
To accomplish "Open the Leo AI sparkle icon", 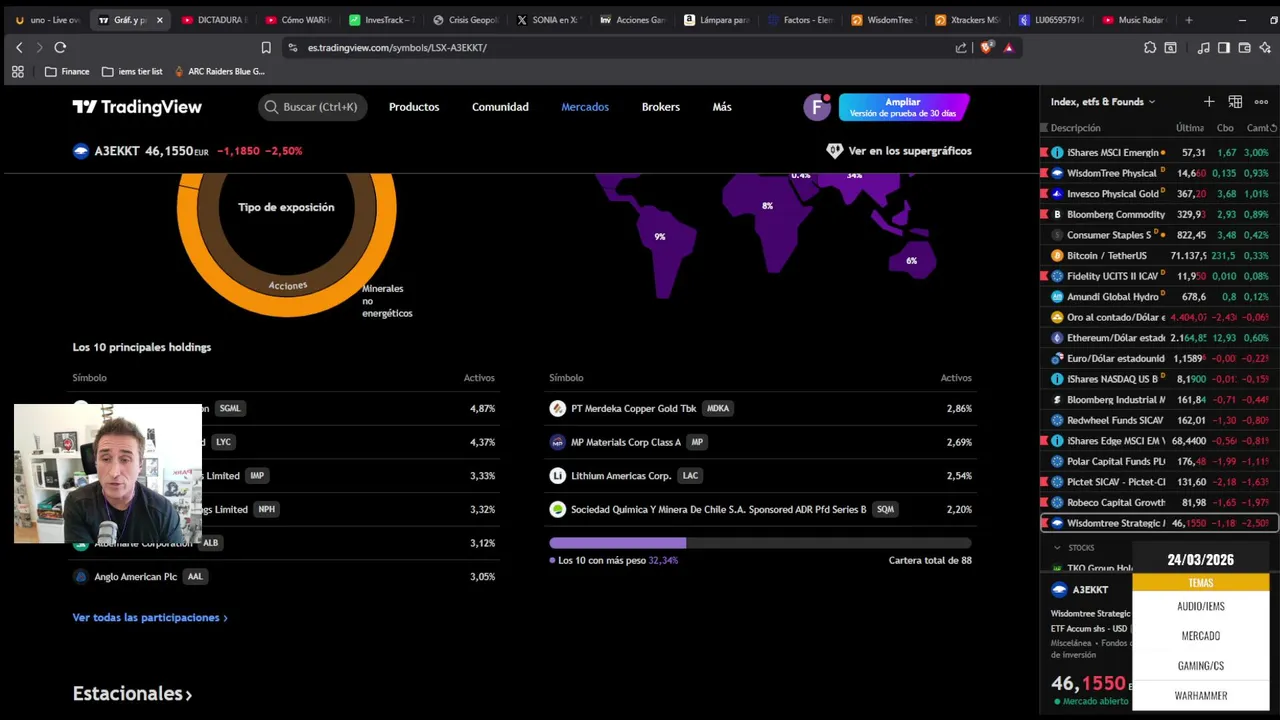I will (x=1265, y=47).
